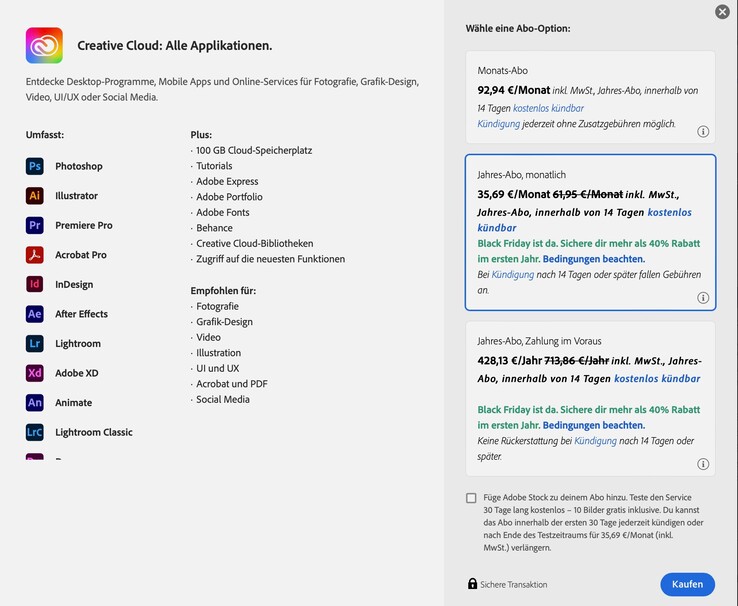This screenshot has width=738, height=606.
Task: Click the Acrobat Pro app icon
Action: point(35,255)
